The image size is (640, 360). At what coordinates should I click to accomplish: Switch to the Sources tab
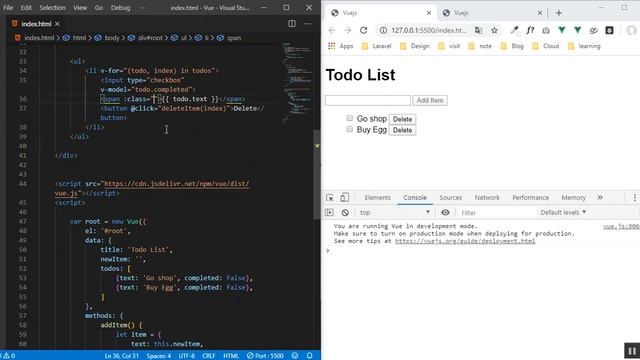451,198
